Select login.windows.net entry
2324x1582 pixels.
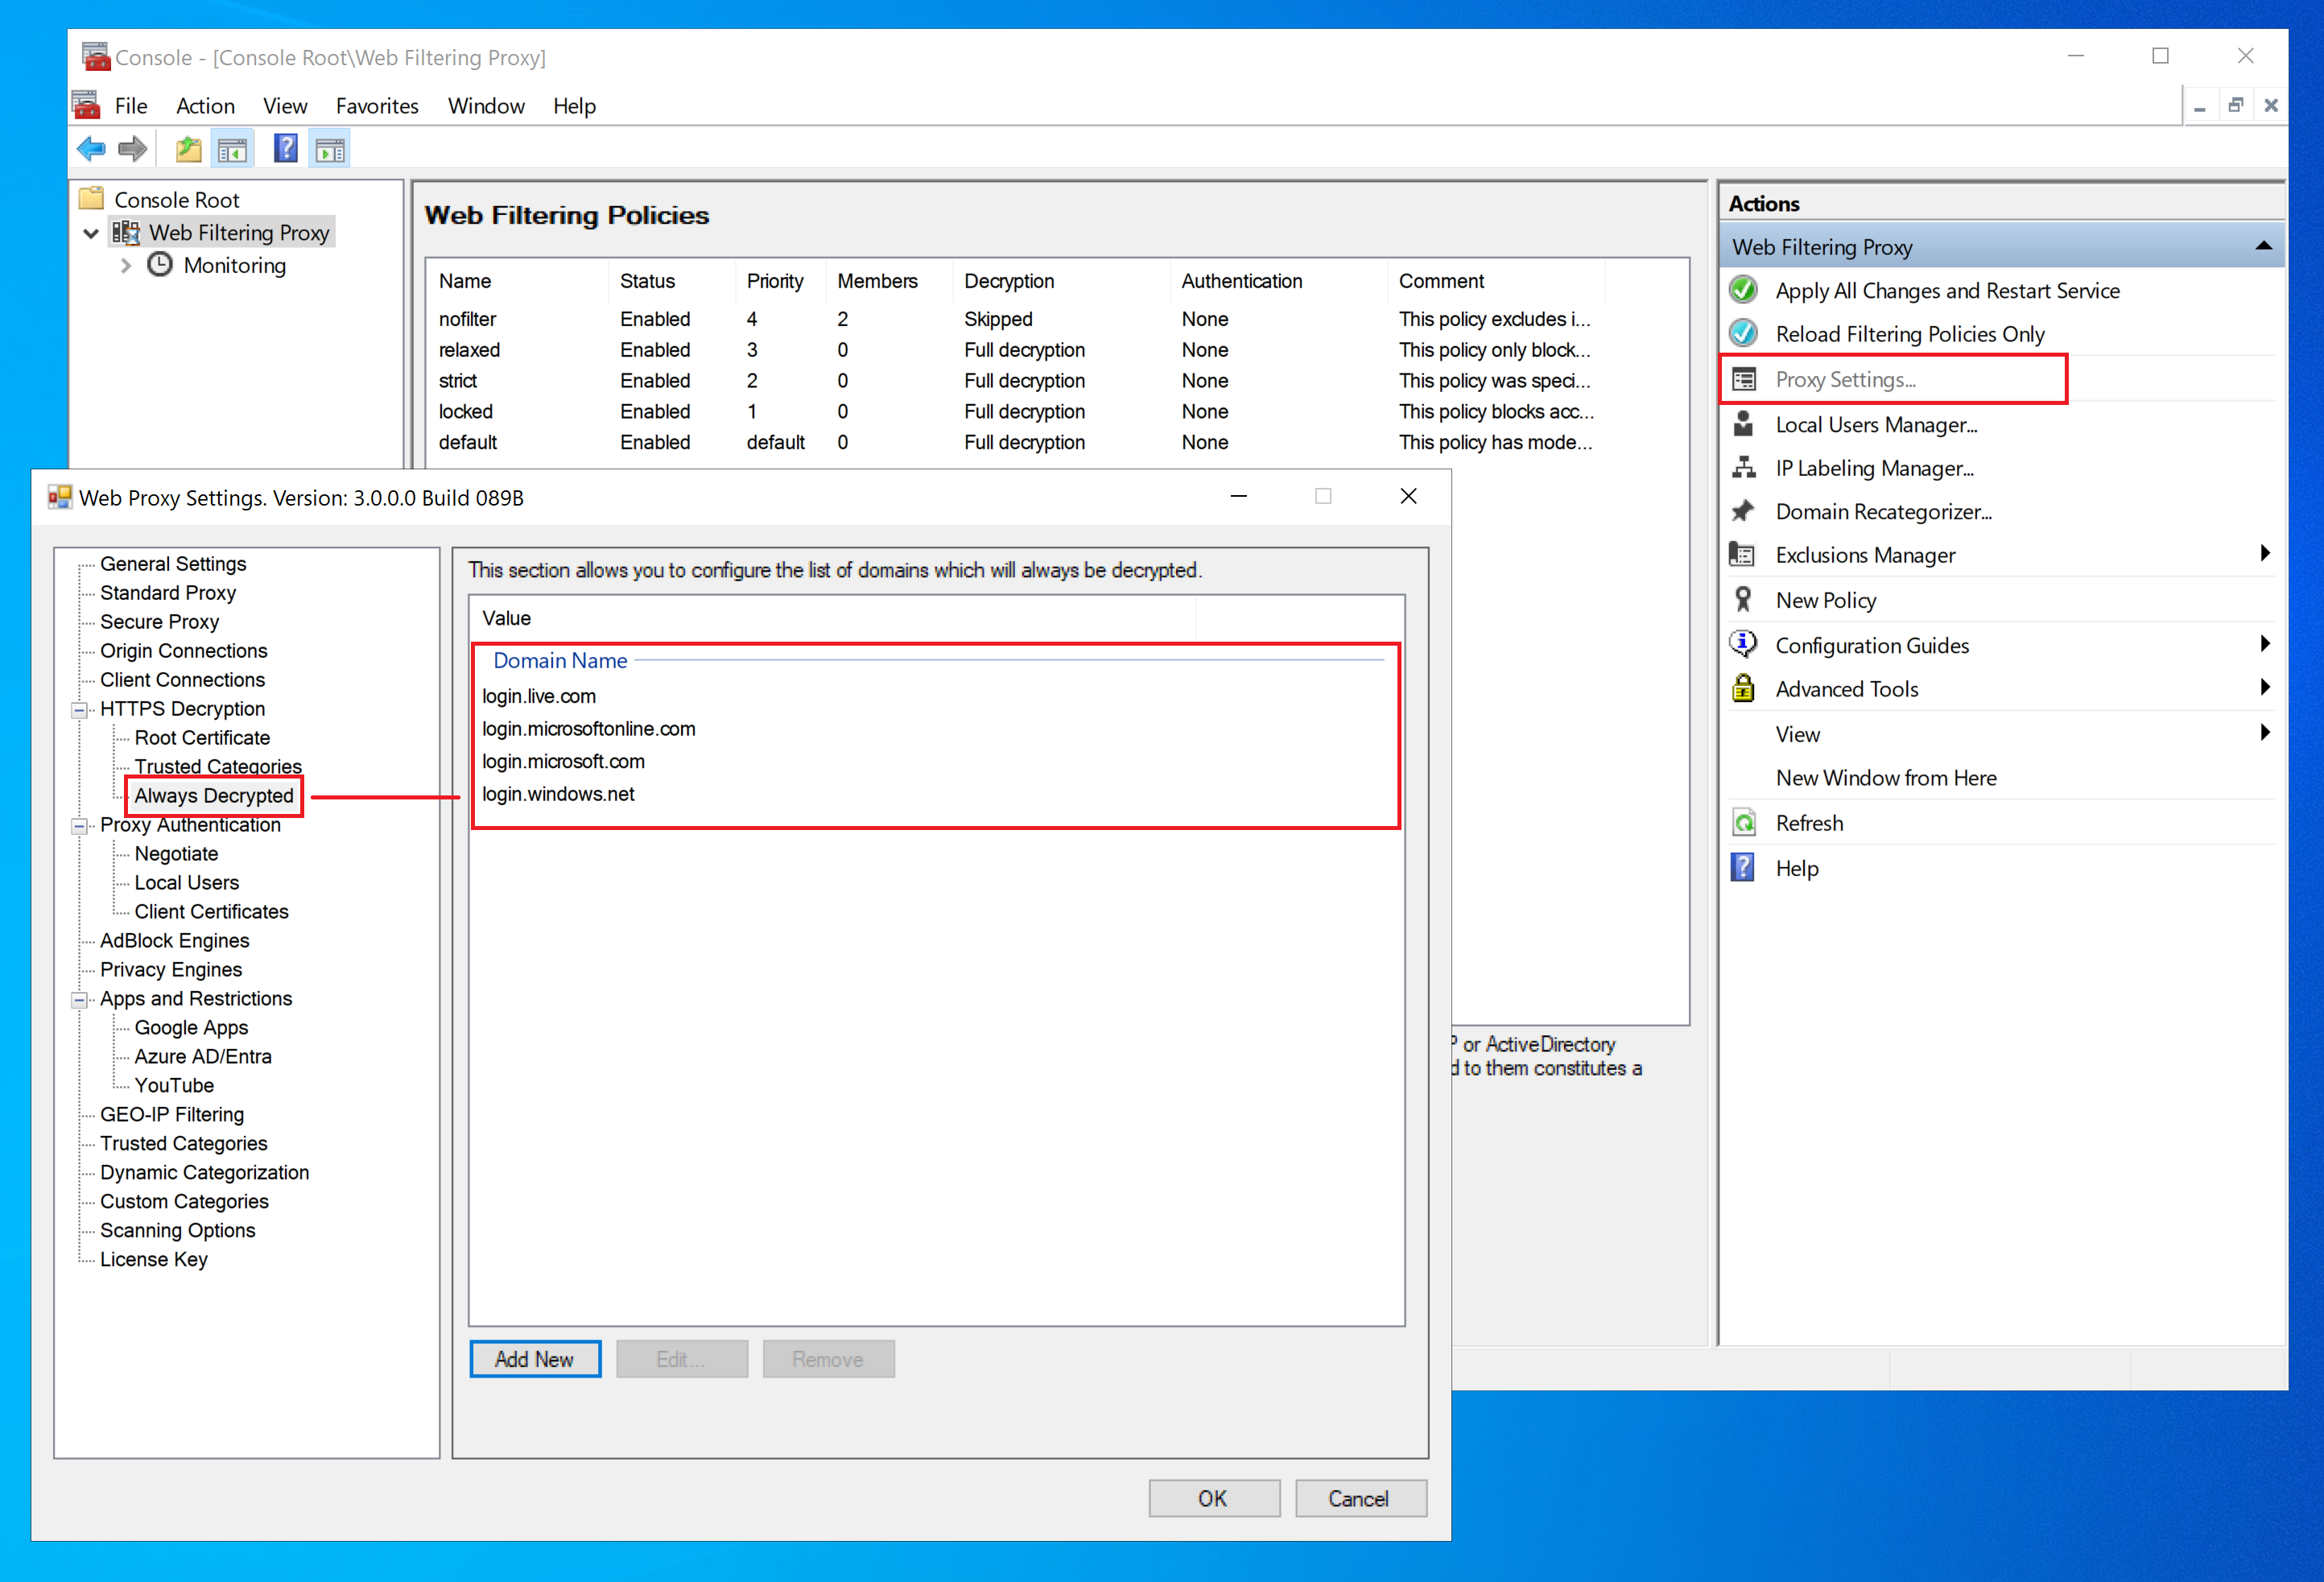click(x=558, y=794)
